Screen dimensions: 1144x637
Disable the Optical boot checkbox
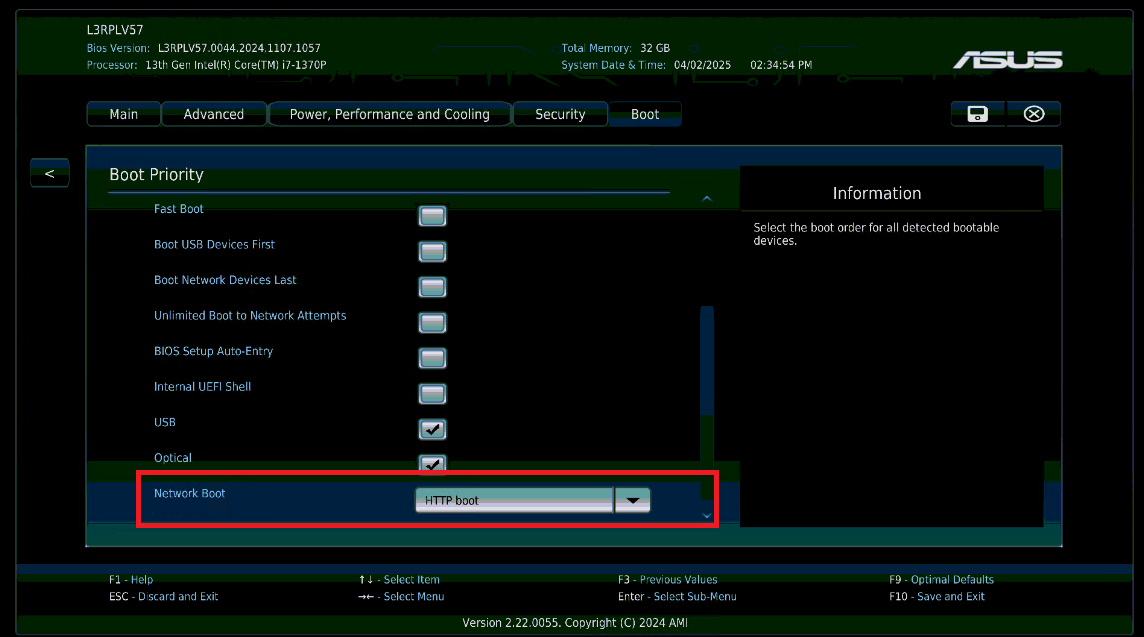click(432, 464)
